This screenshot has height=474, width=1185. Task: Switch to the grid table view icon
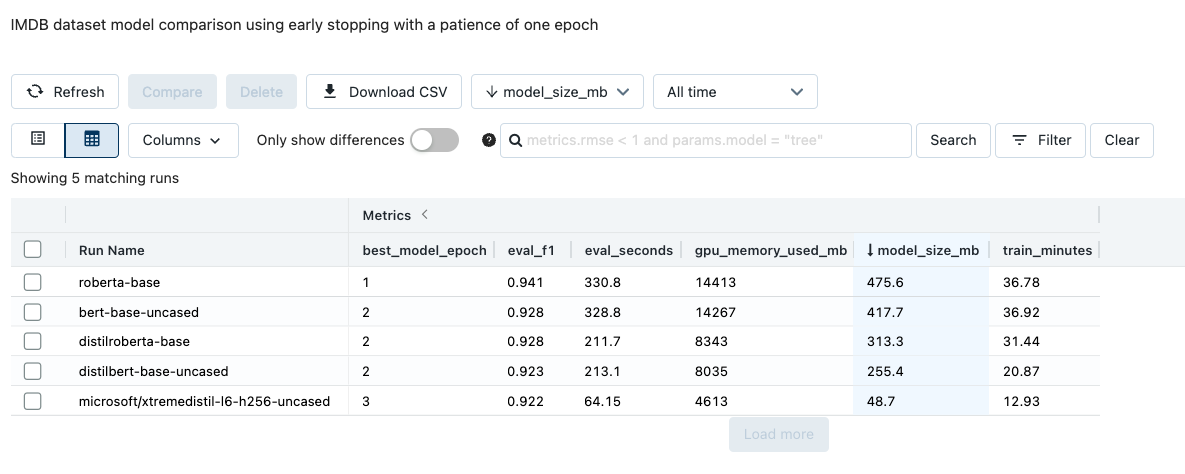click(91, 140)
